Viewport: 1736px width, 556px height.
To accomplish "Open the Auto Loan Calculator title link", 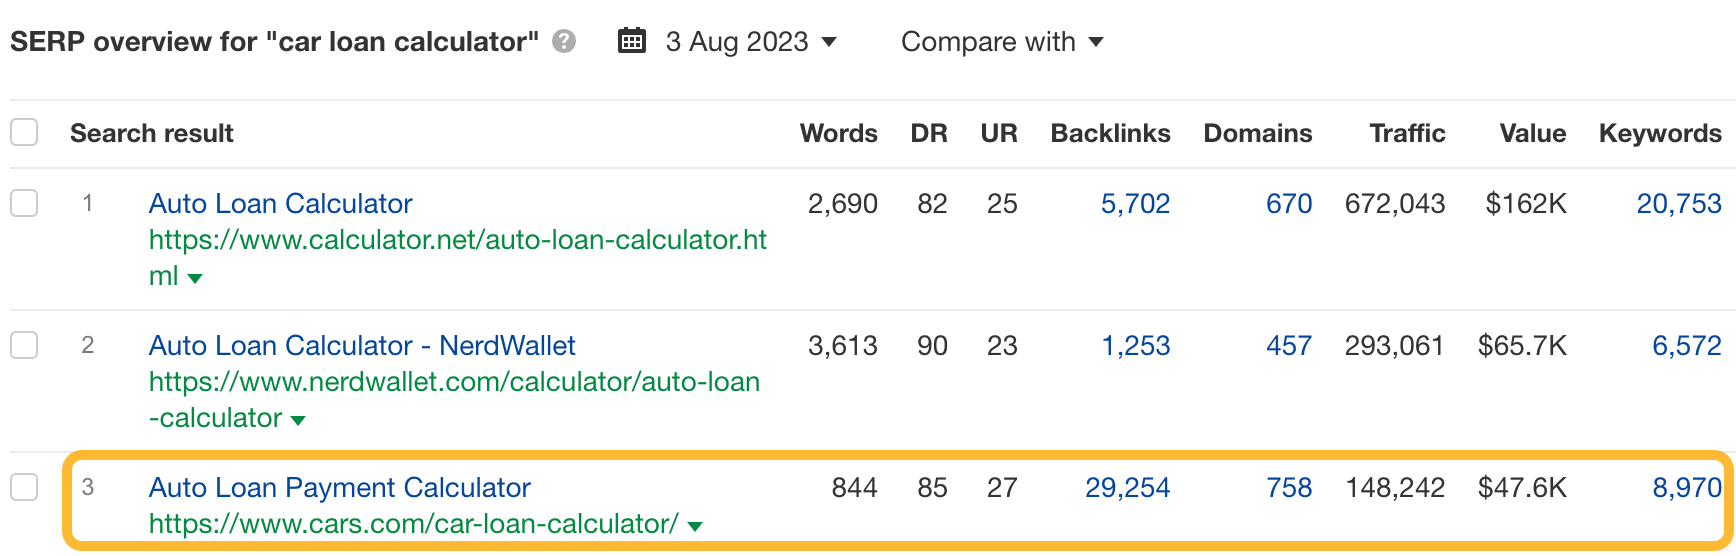I will 280,204.
